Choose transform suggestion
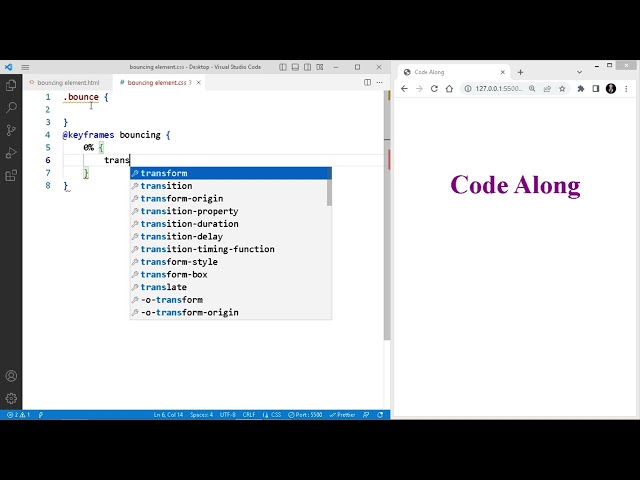The width and height of the screenshot is (640, 480). click(231, 173)
